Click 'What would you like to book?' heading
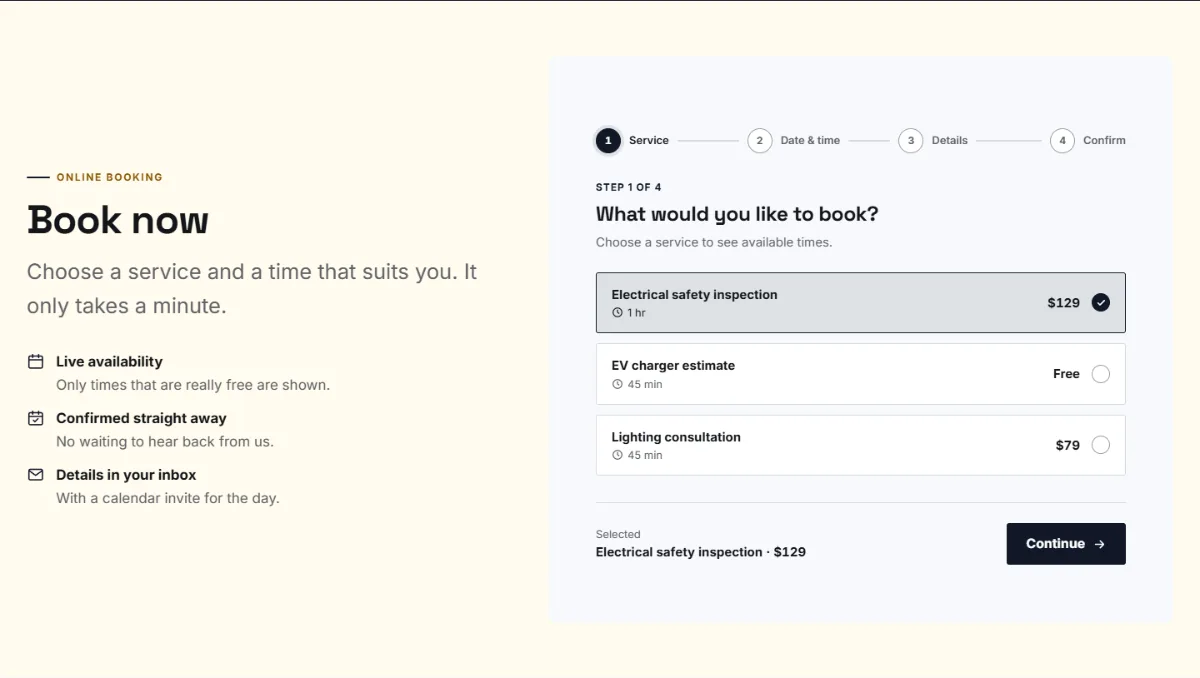This screenshot has width=1200, height=678. pos(737,214)
